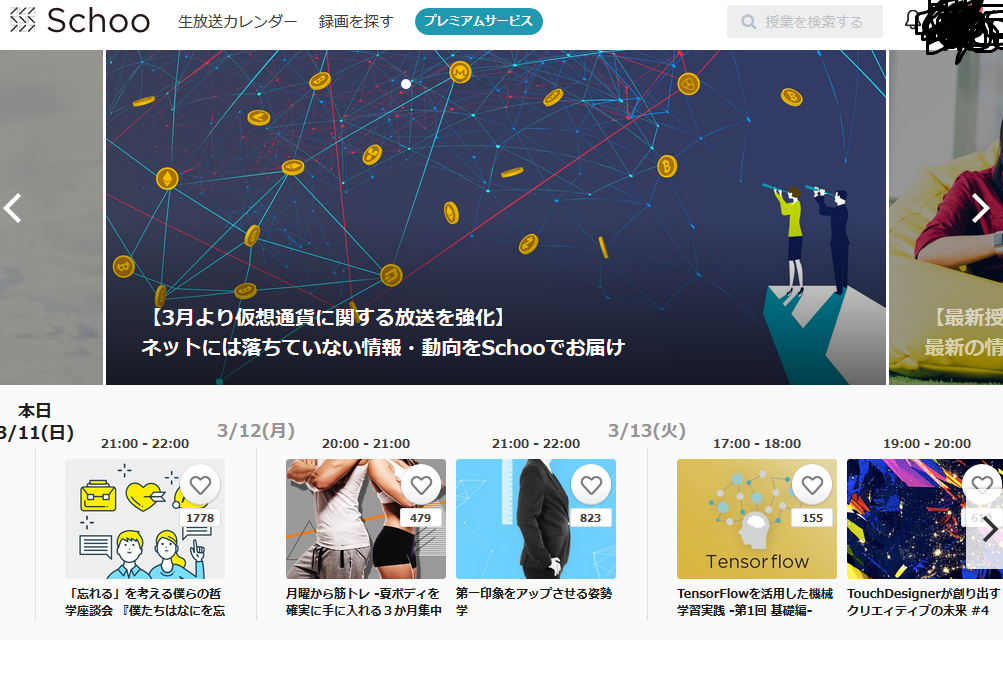Open the partially visible right banner slide
The image size is (1003, 685).
(x=946, y=217)
